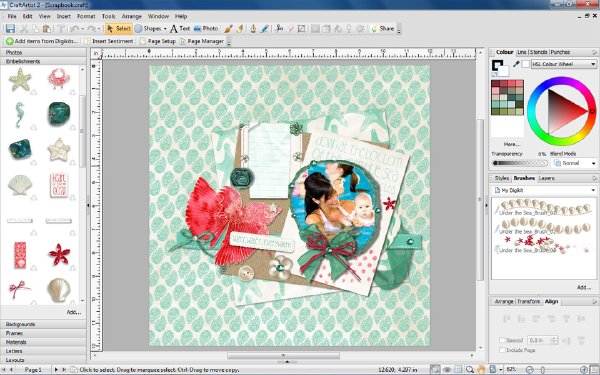Expand the Frames section

(x=43, y=333)
